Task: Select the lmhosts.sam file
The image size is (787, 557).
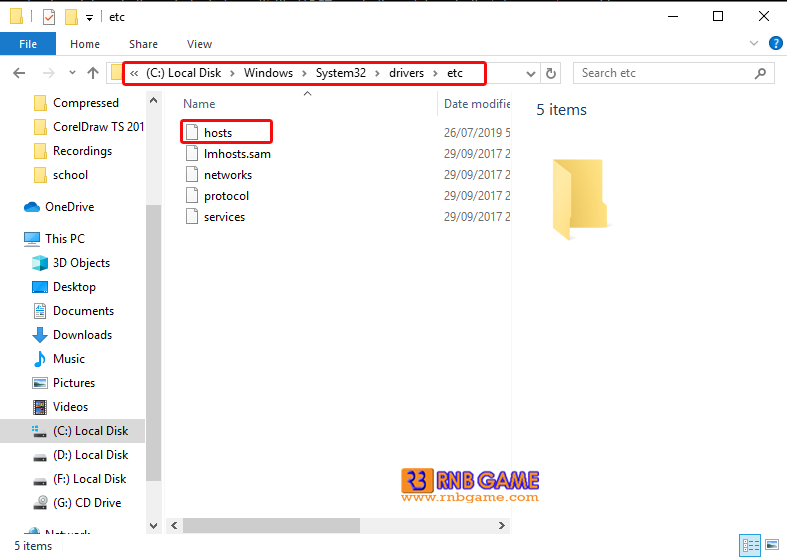Action: [237, 154]
